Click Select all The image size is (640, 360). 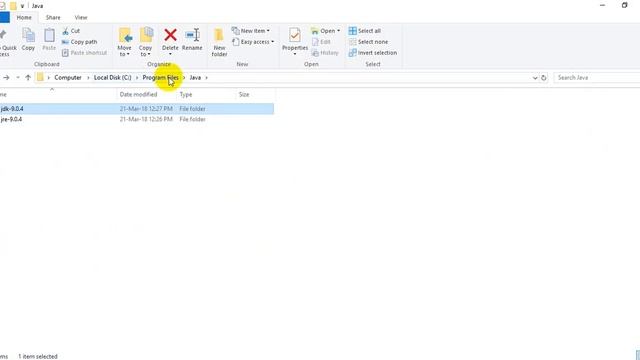365,31
